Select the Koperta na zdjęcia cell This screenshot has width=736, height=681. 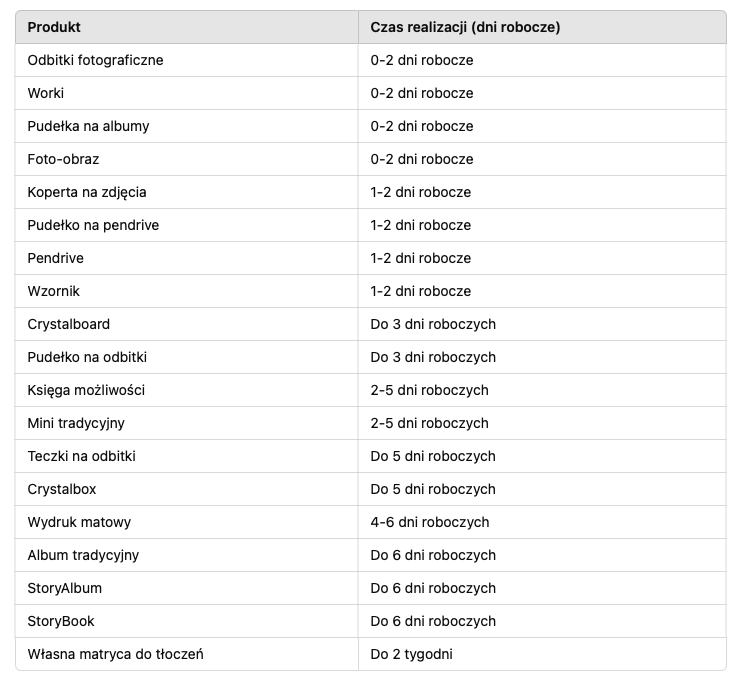point(87,192)
